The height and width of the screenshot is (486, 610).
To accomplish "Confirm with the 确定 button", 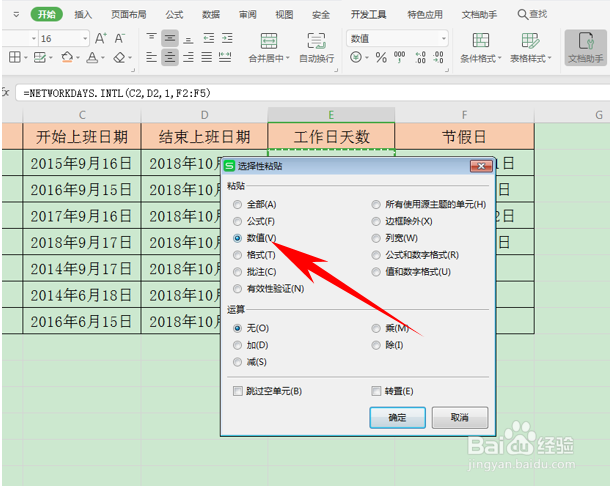I will [x=397, y=418].
